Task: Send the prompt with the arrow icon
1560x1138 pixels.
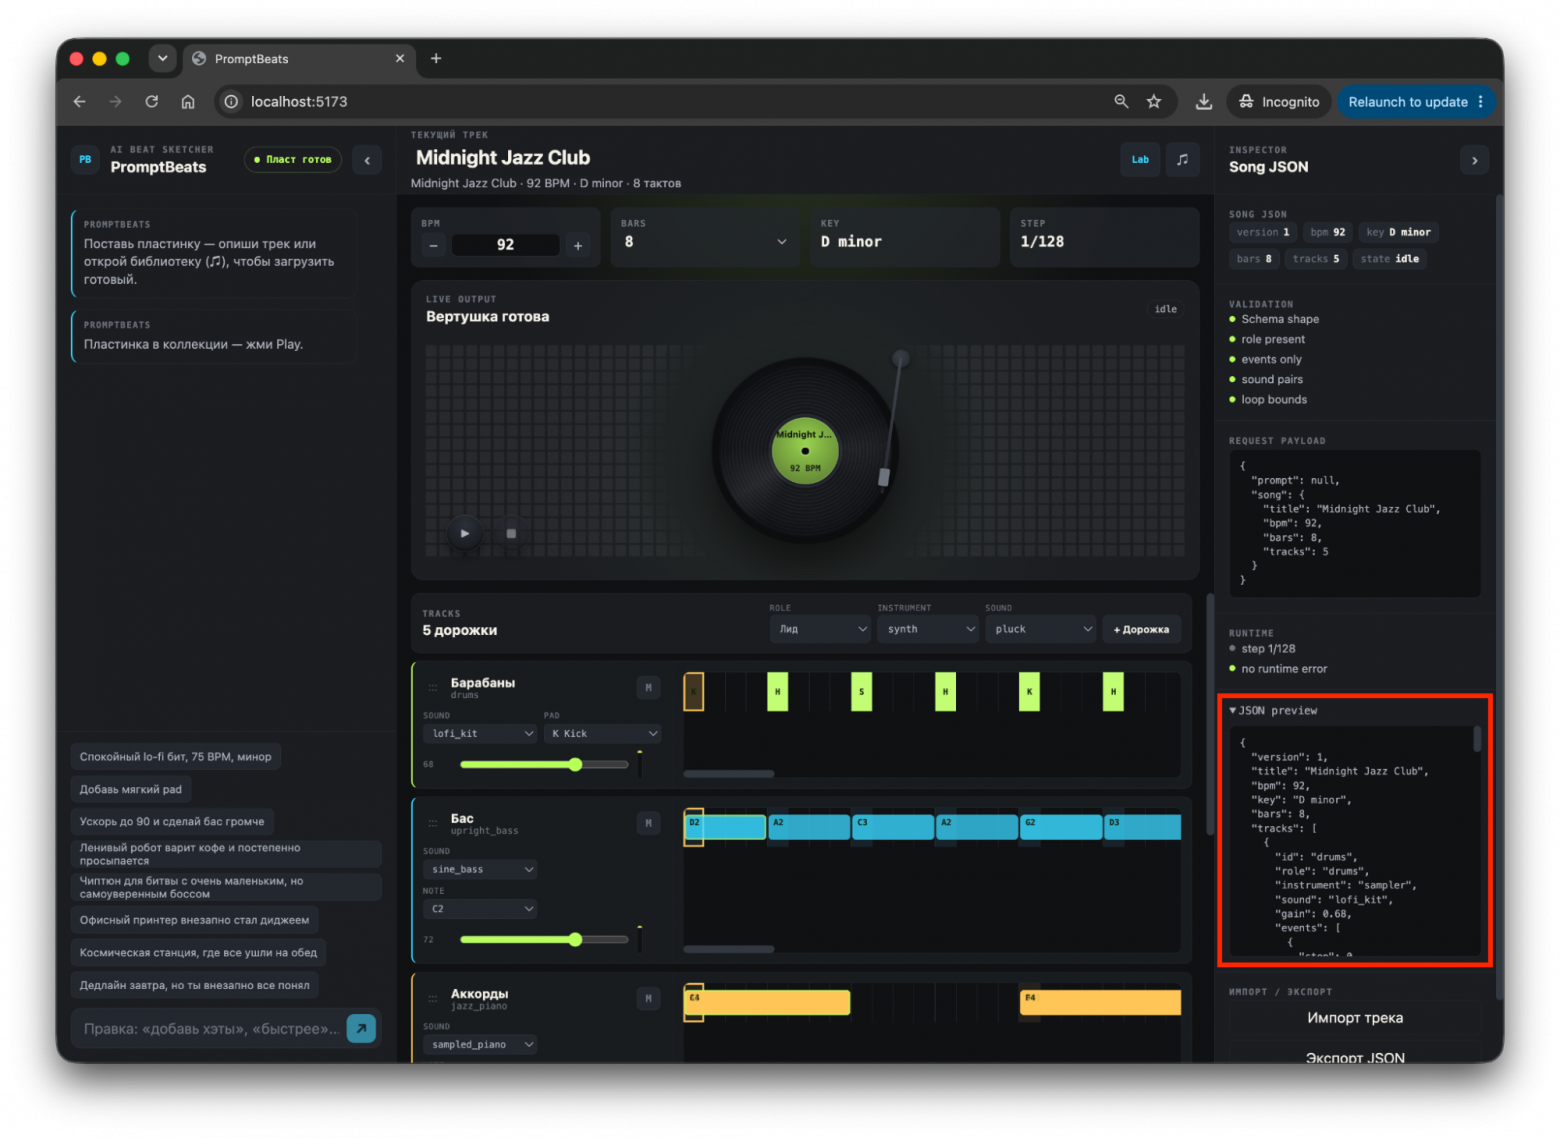Action: pyautogui.click(x=361, y=1028)
